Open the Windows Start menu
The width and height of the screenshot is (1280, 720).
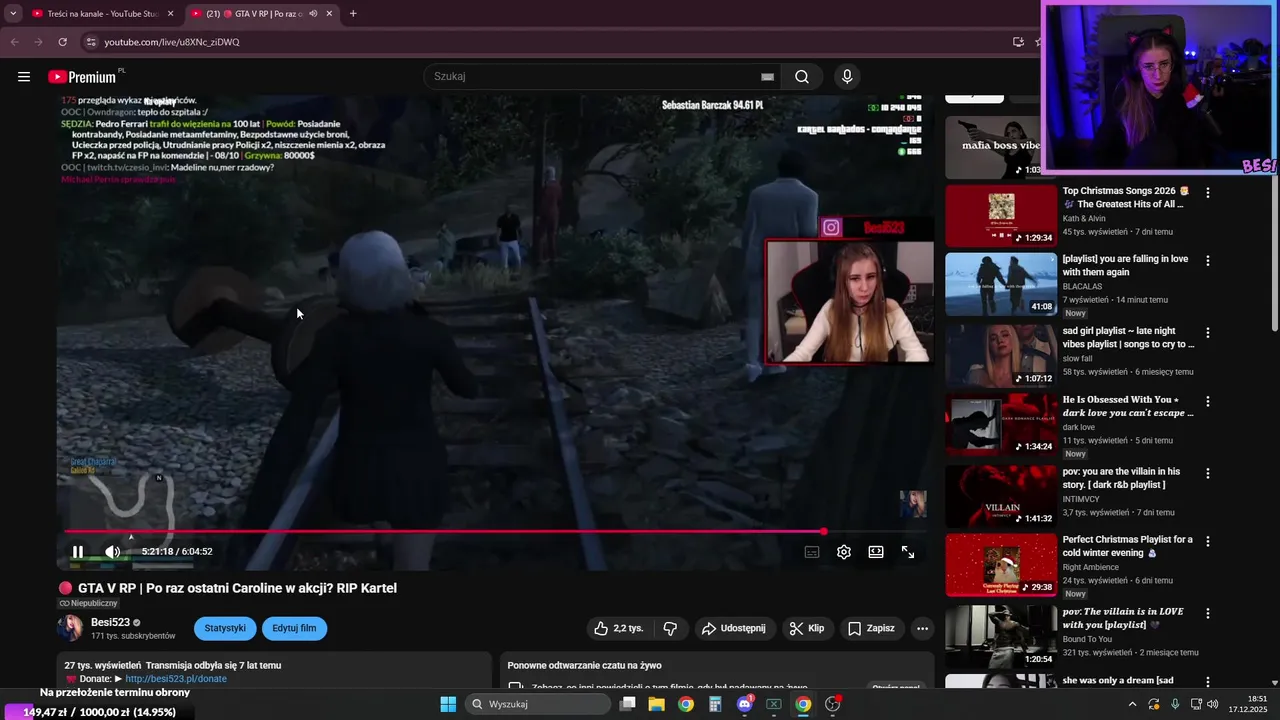[448, 704]
